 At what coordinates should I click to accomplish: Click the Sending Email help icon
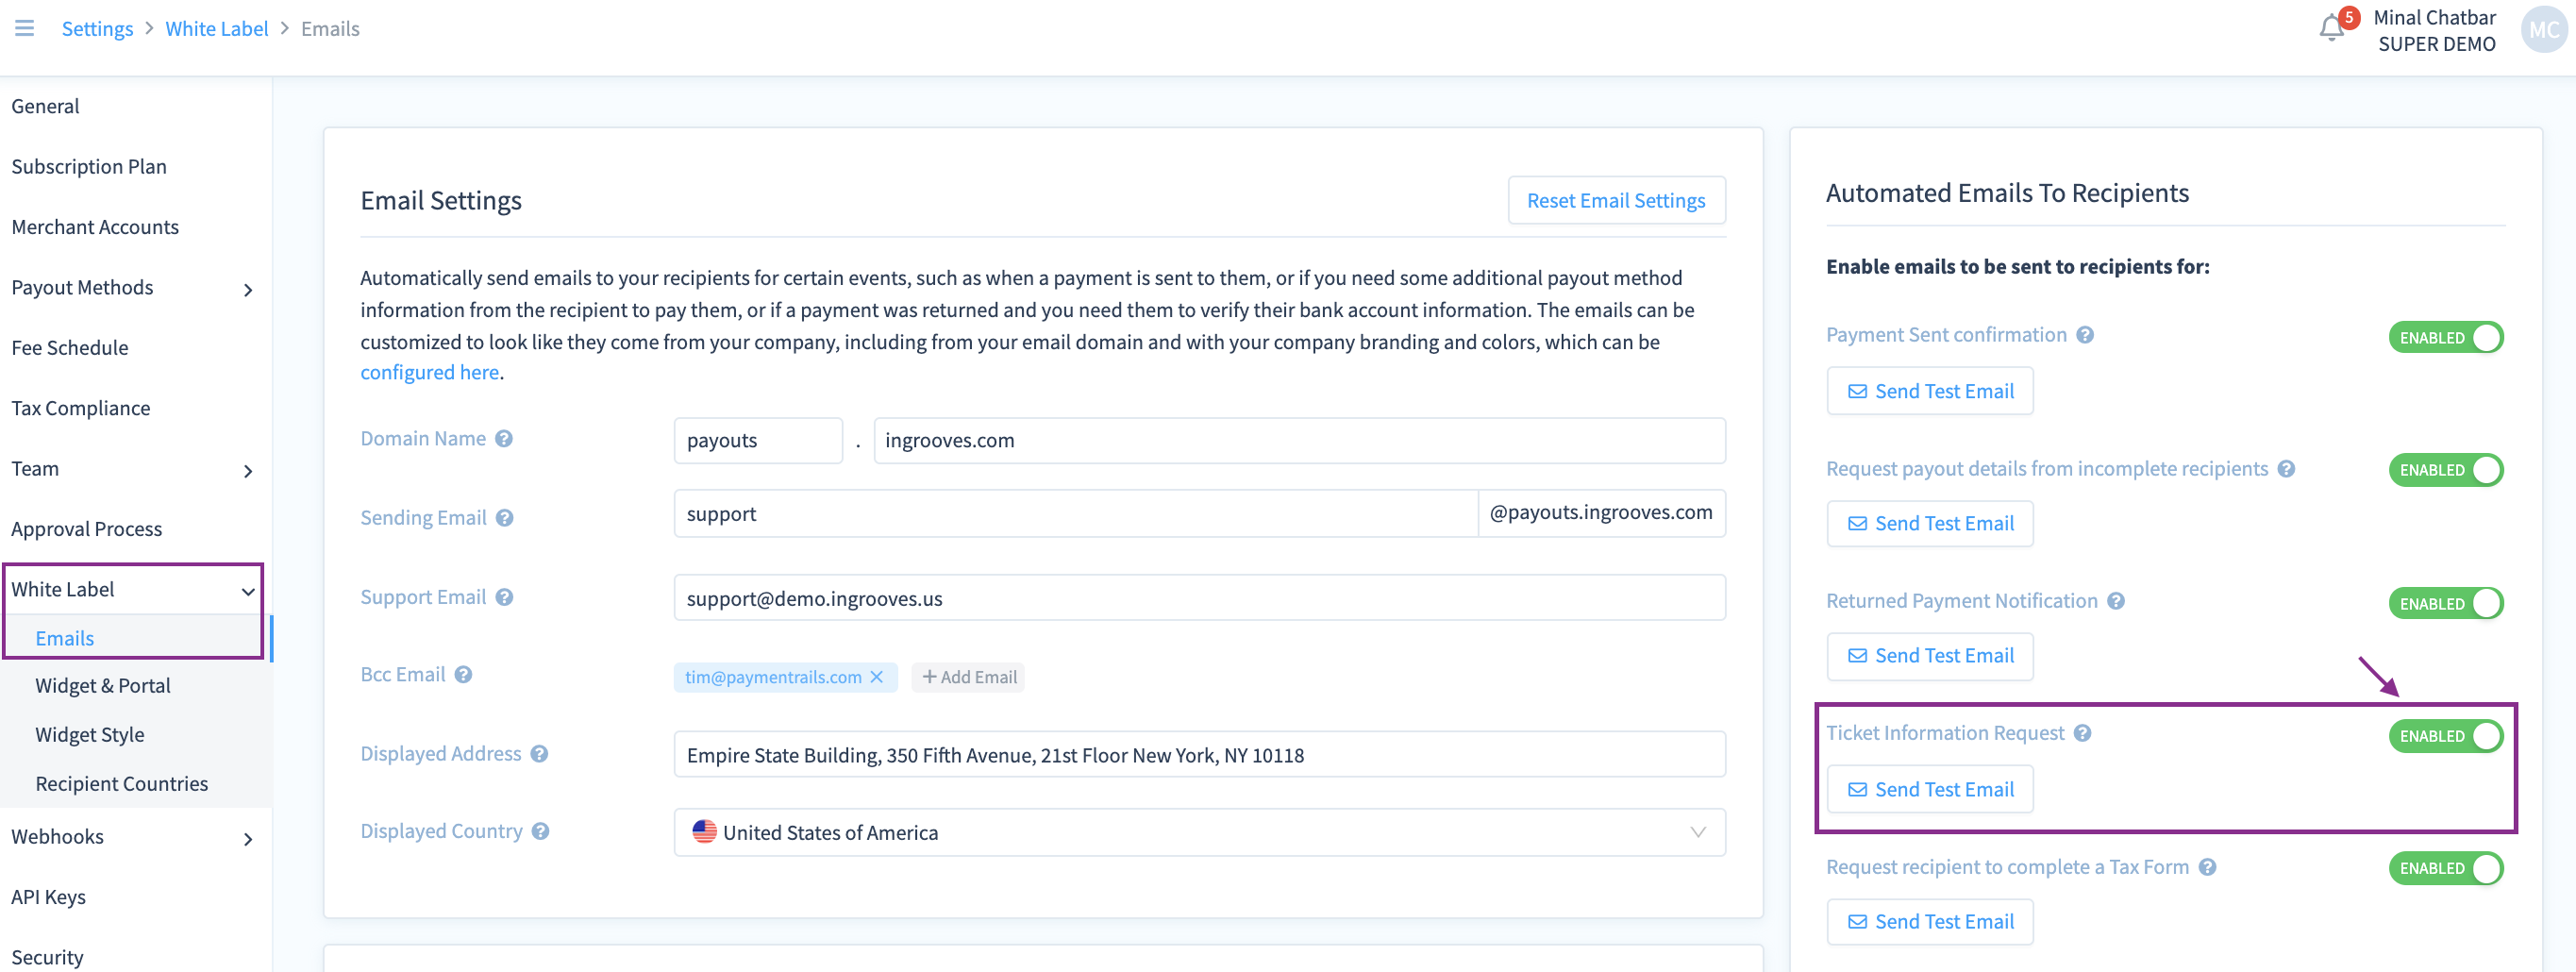[505, 518]
